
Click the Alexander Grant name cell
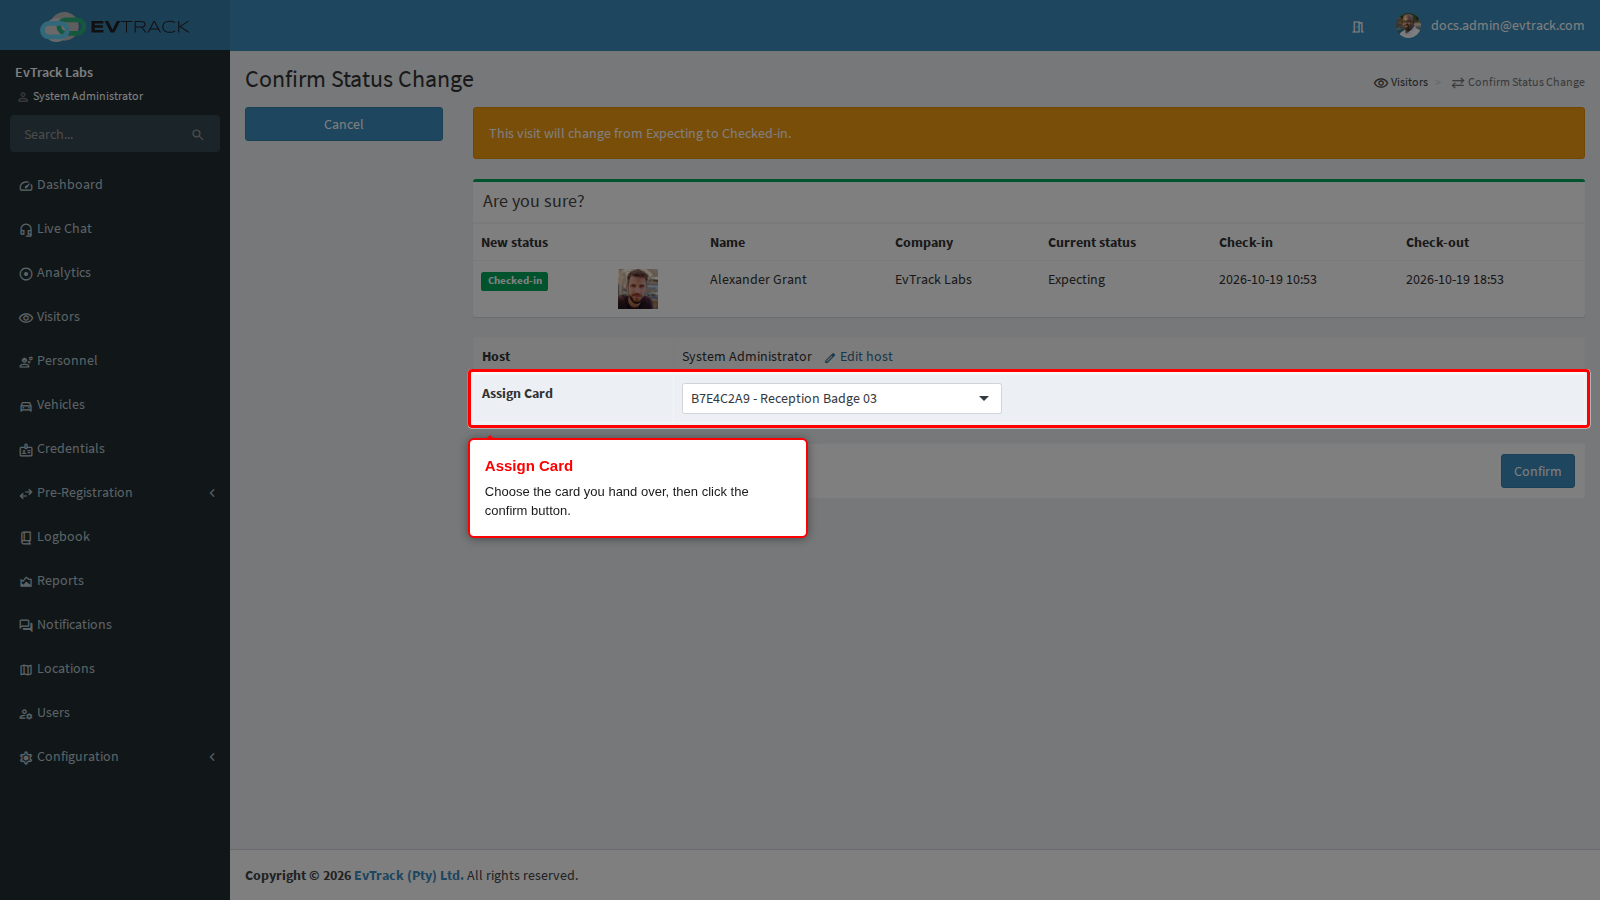(x=758, y=280)
